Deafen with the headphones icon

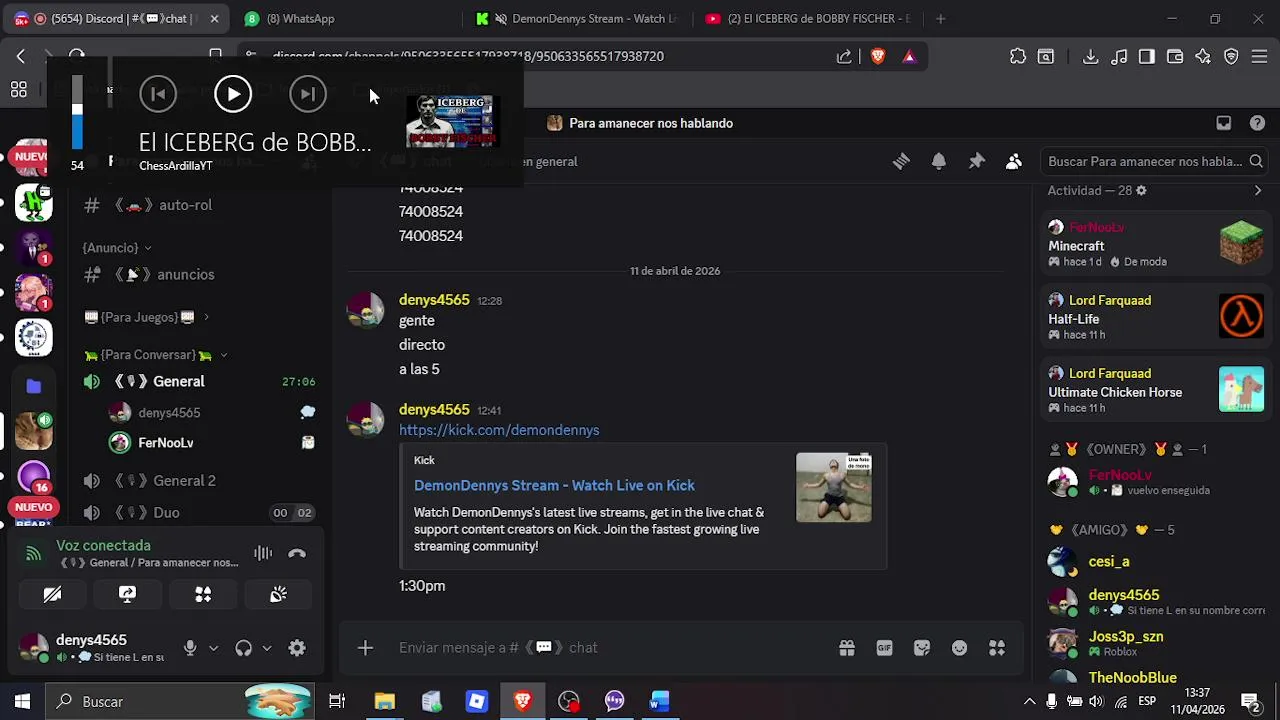pyautogui.click(x=243, y=648)
